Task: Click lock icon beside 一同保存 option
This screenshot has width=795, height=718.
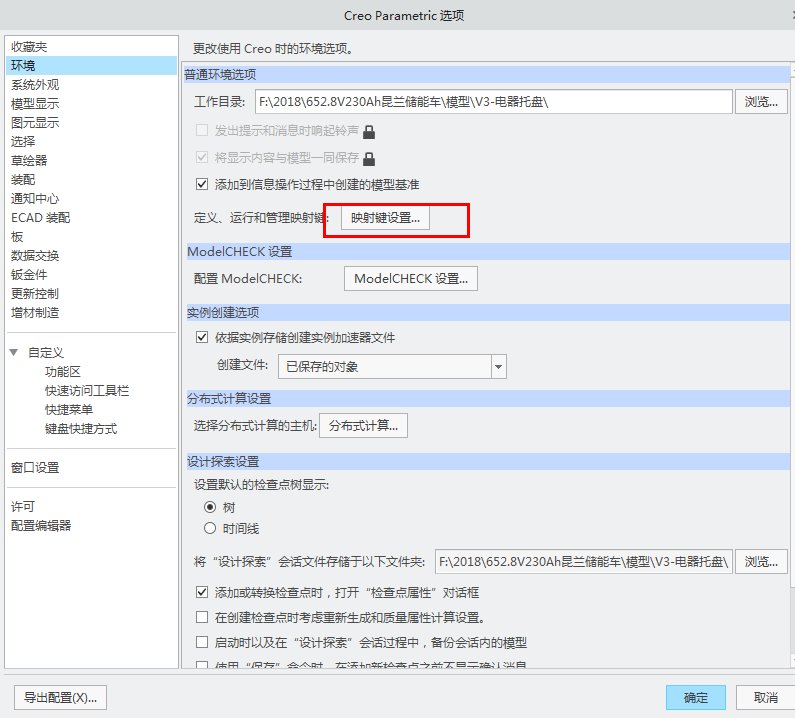Action: [369, 159]
